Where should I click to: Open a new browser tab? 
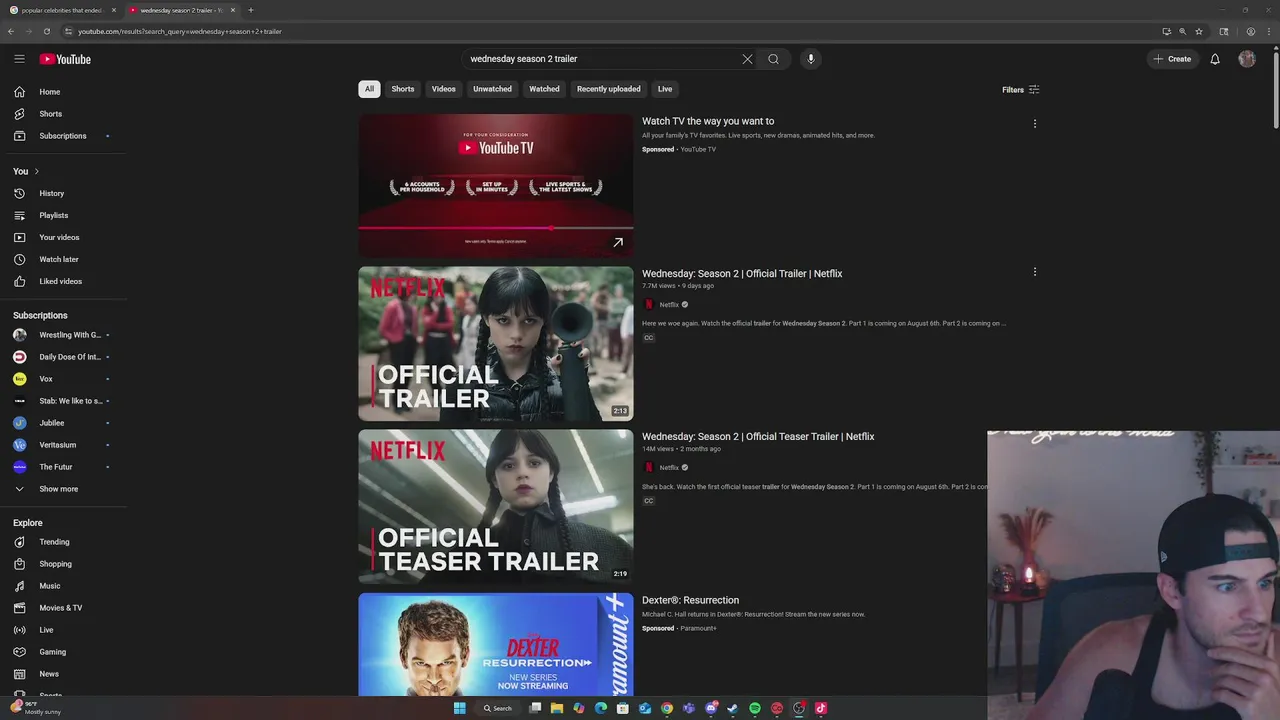point(250,10)
